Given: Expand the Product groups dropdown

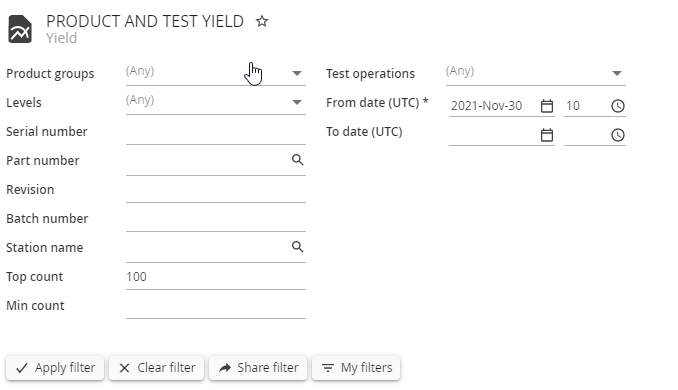Looking at the screenshot, I should 216,74.
